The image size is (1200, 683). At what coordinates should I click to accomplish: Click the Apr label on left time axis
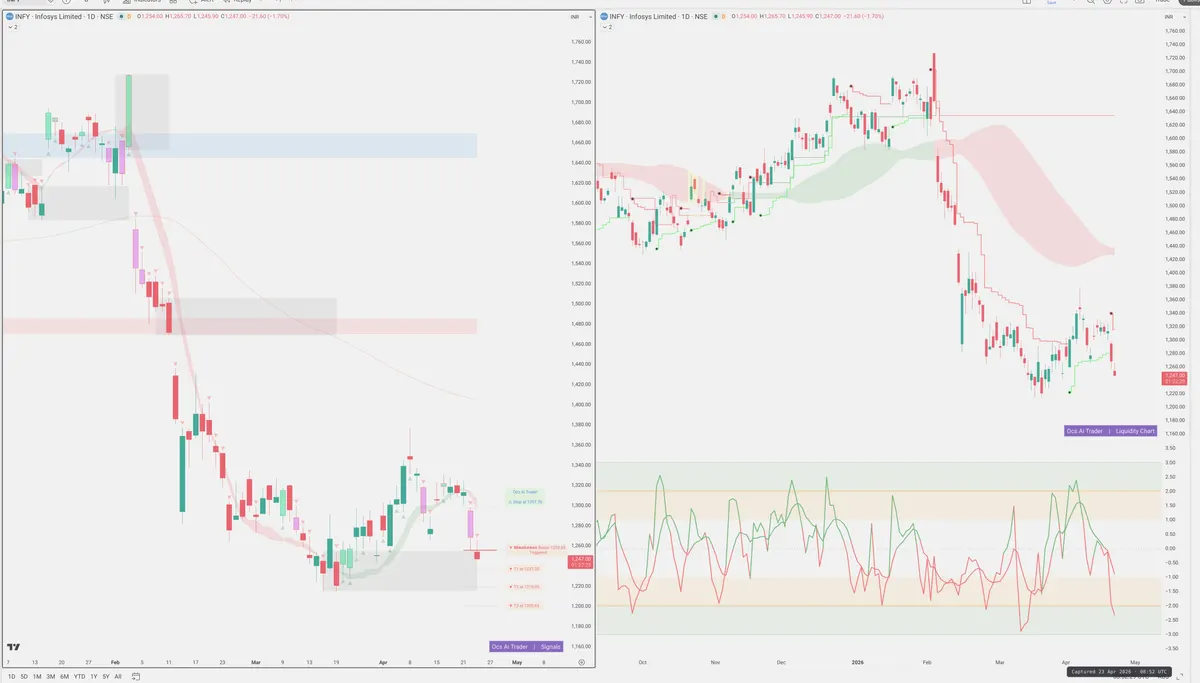[x=382, y=662]
